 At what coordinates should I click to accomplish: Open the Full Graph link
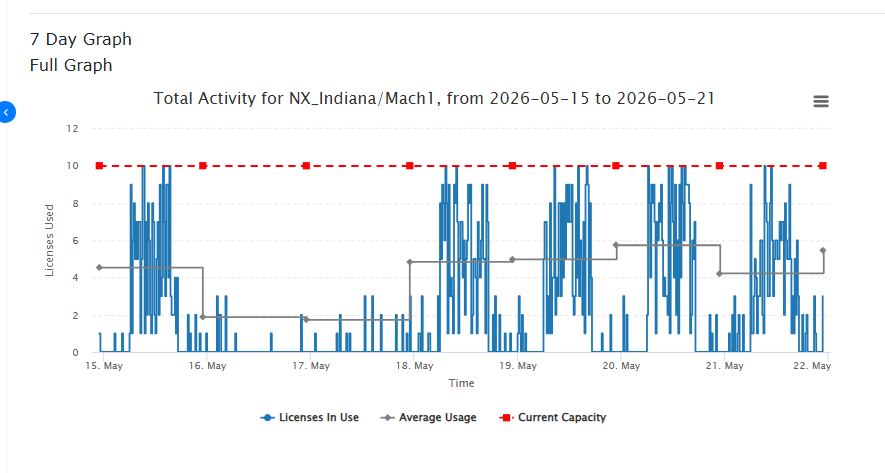(x=71, y=65)
